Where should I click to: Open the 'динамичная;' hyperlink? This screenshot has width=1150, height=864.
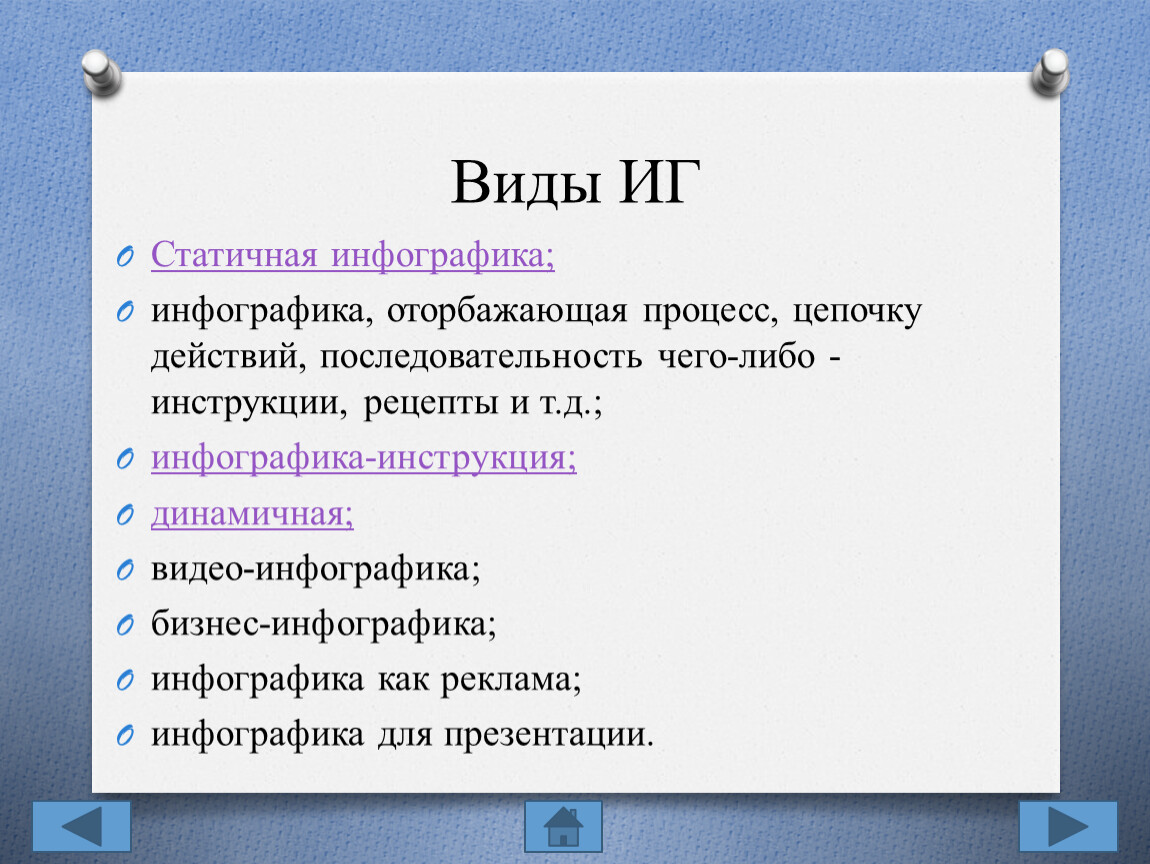[252, 513]
